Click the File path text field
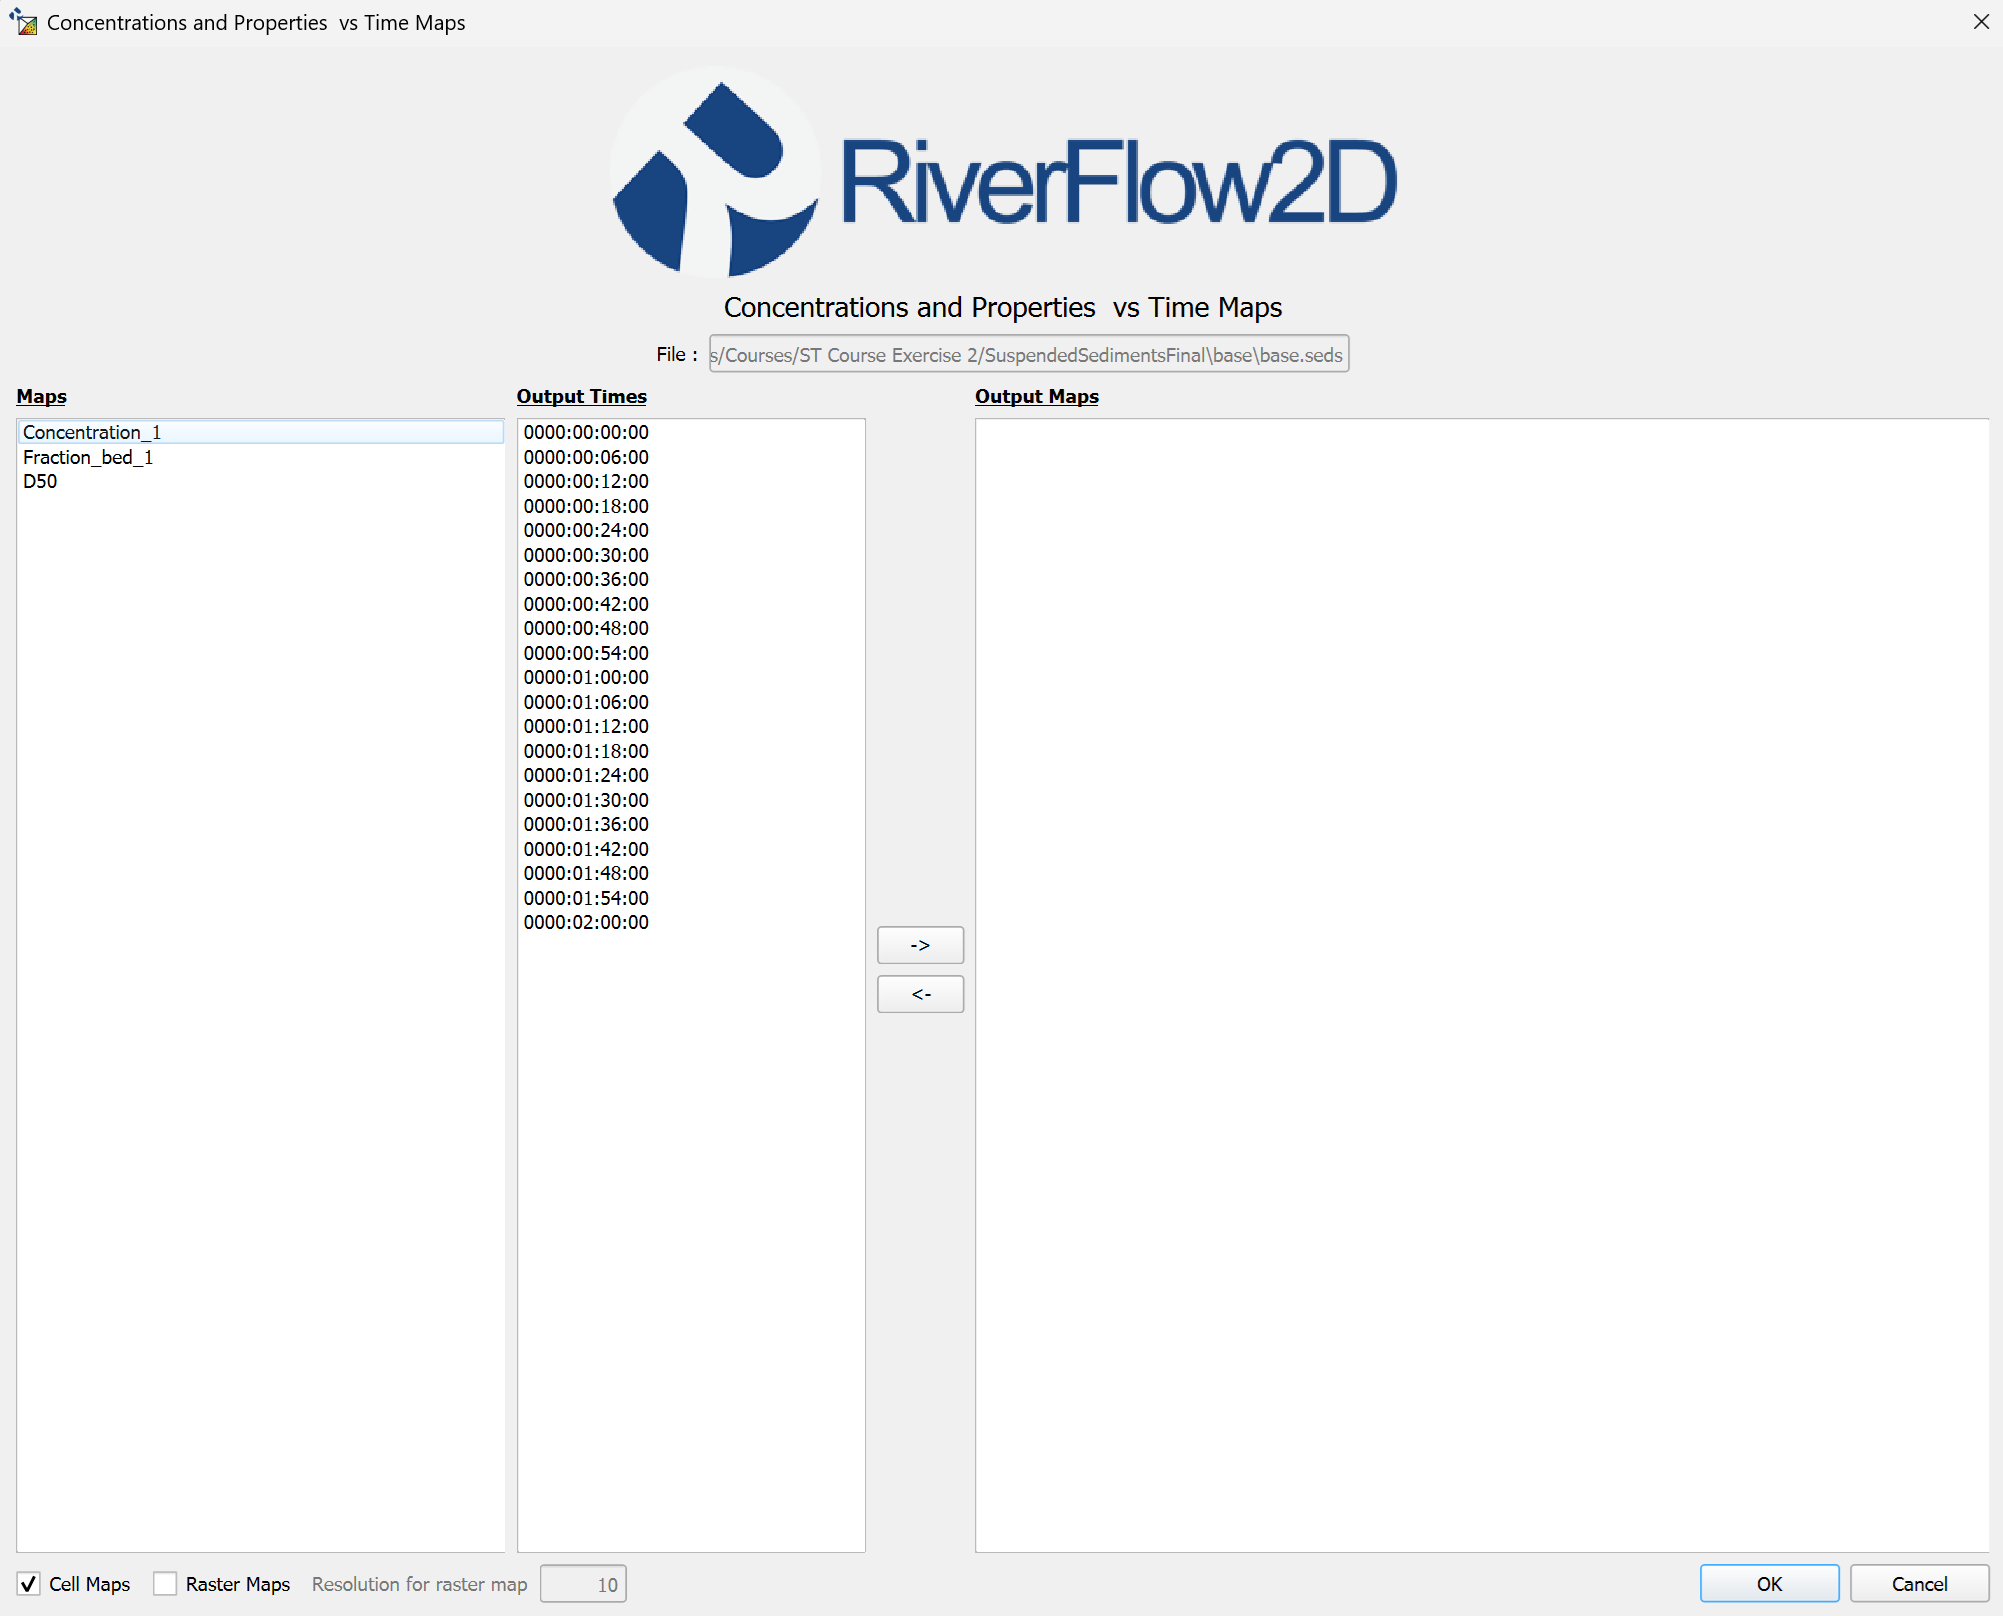This screenshot has height=1616, width=2003. [1028, 354]
